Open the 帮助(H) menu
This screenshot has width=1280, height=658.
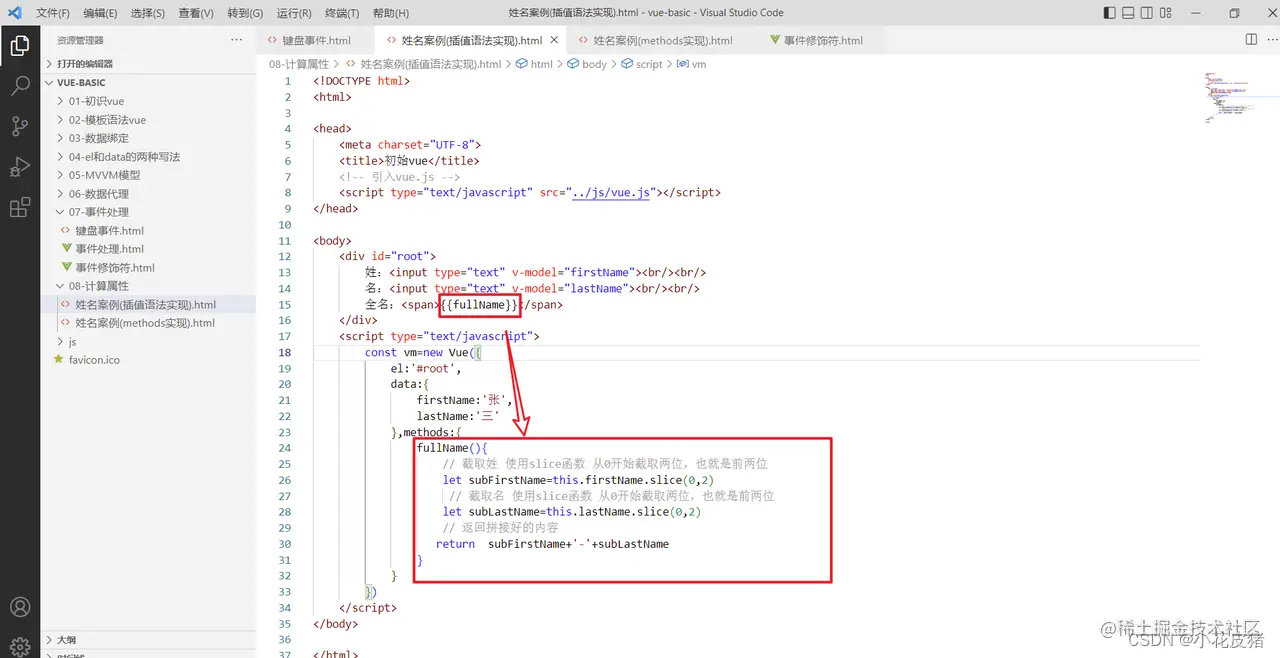(x=390, y=13)
